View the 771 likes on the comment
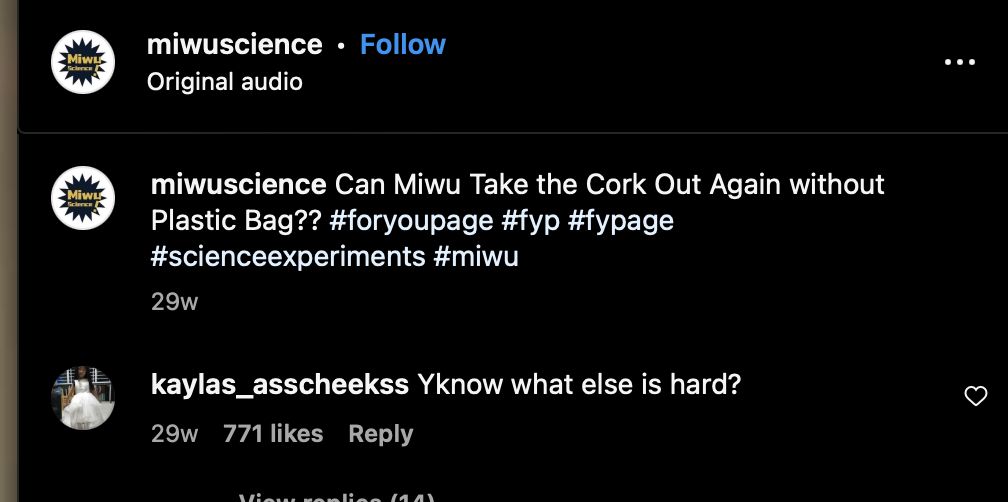 [273, 434]
